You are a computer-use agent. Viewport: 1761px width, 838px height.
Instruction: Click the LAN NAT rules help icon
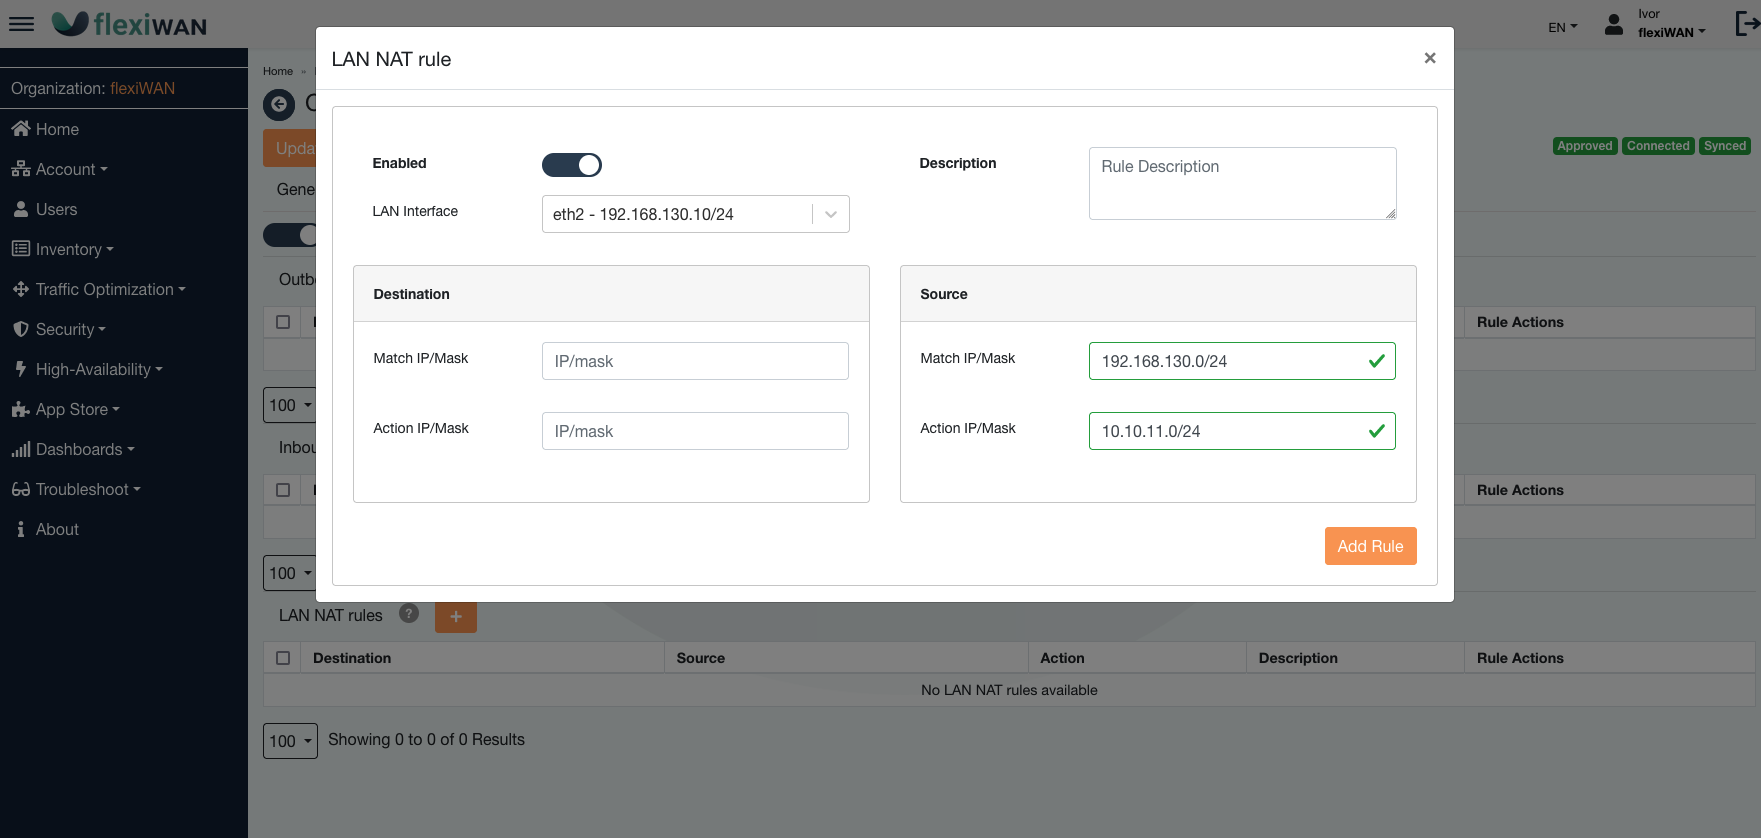coord(408,614)
